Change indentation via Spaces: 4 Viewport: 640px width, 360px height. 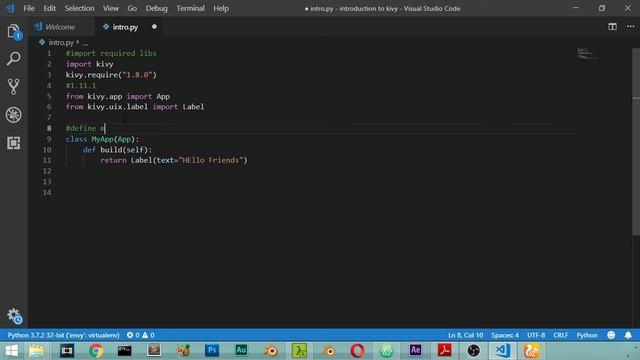coord(504,335)
